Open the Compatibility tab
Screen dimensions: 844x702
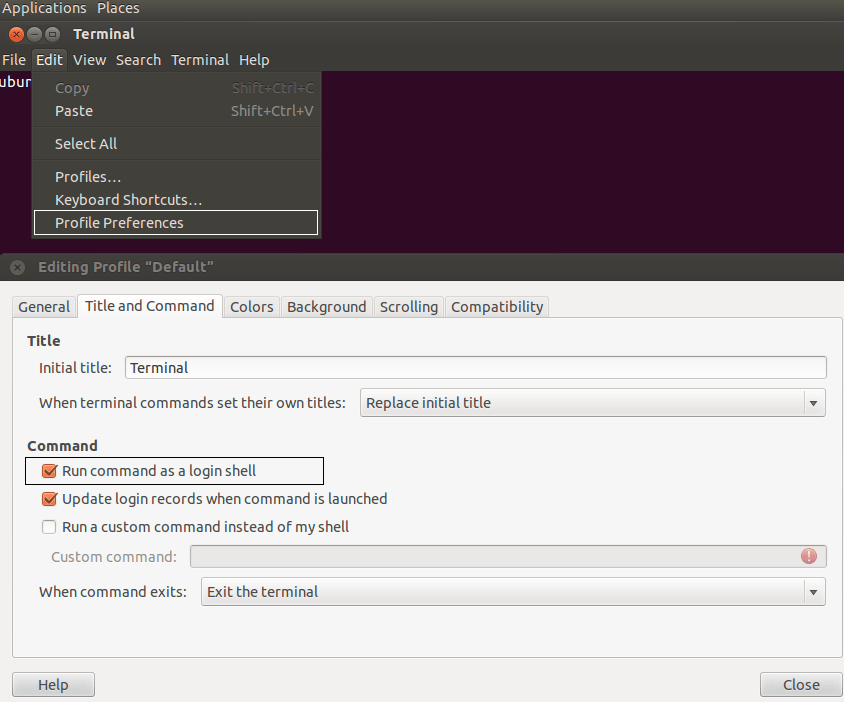click(497, 306)
